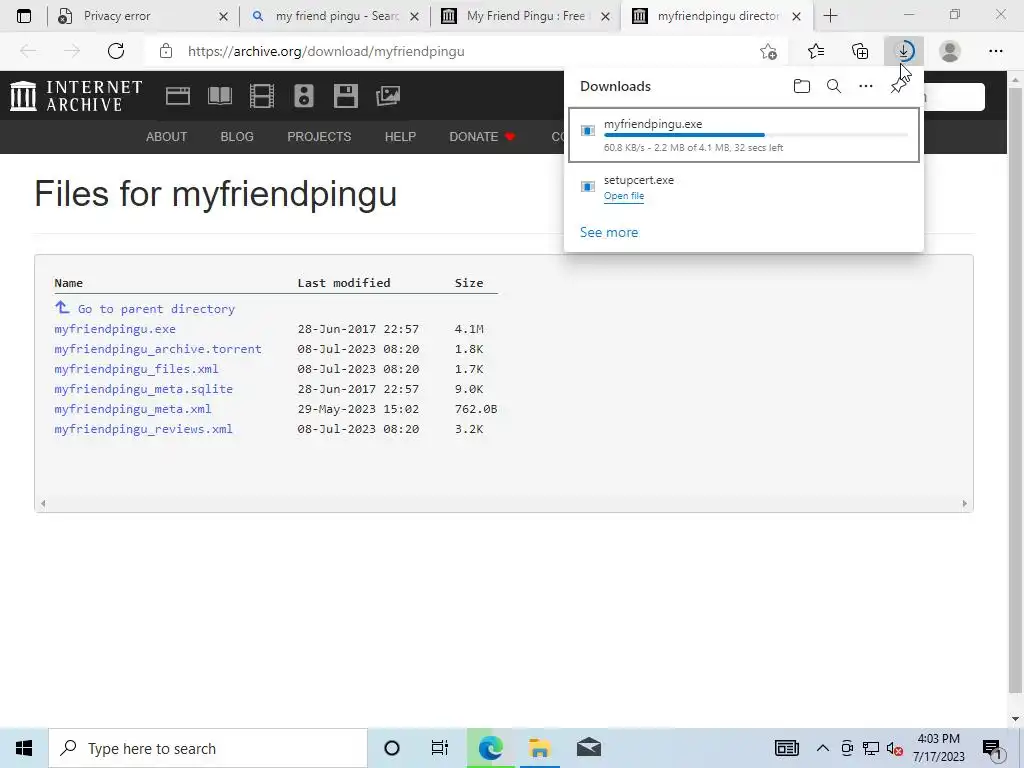Viewport: 1024px width, 768px height.
Task: Open the PROJECTS menu item
Action: click(x=319, y=136)
